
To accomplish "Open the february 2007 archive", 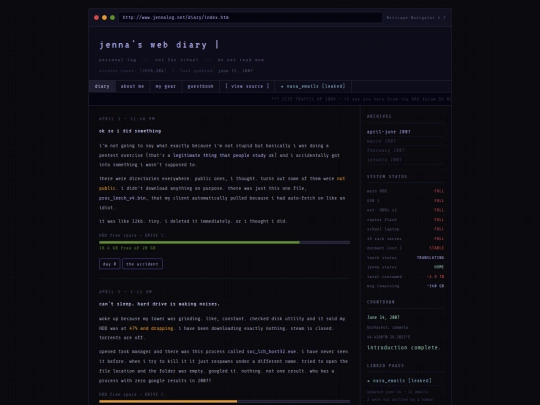I will click(x=386, y=150).
